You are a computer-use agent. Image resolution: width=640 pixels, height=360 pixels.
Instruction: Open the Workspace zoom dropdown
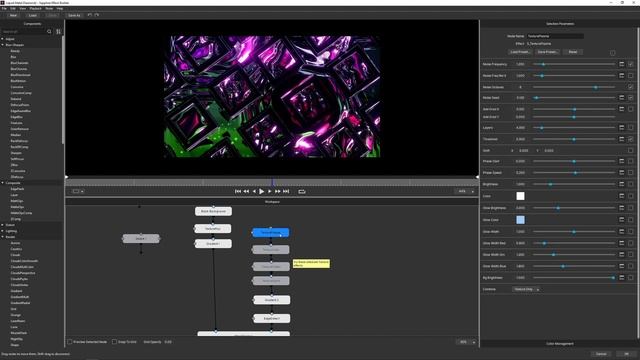point(466,342)
